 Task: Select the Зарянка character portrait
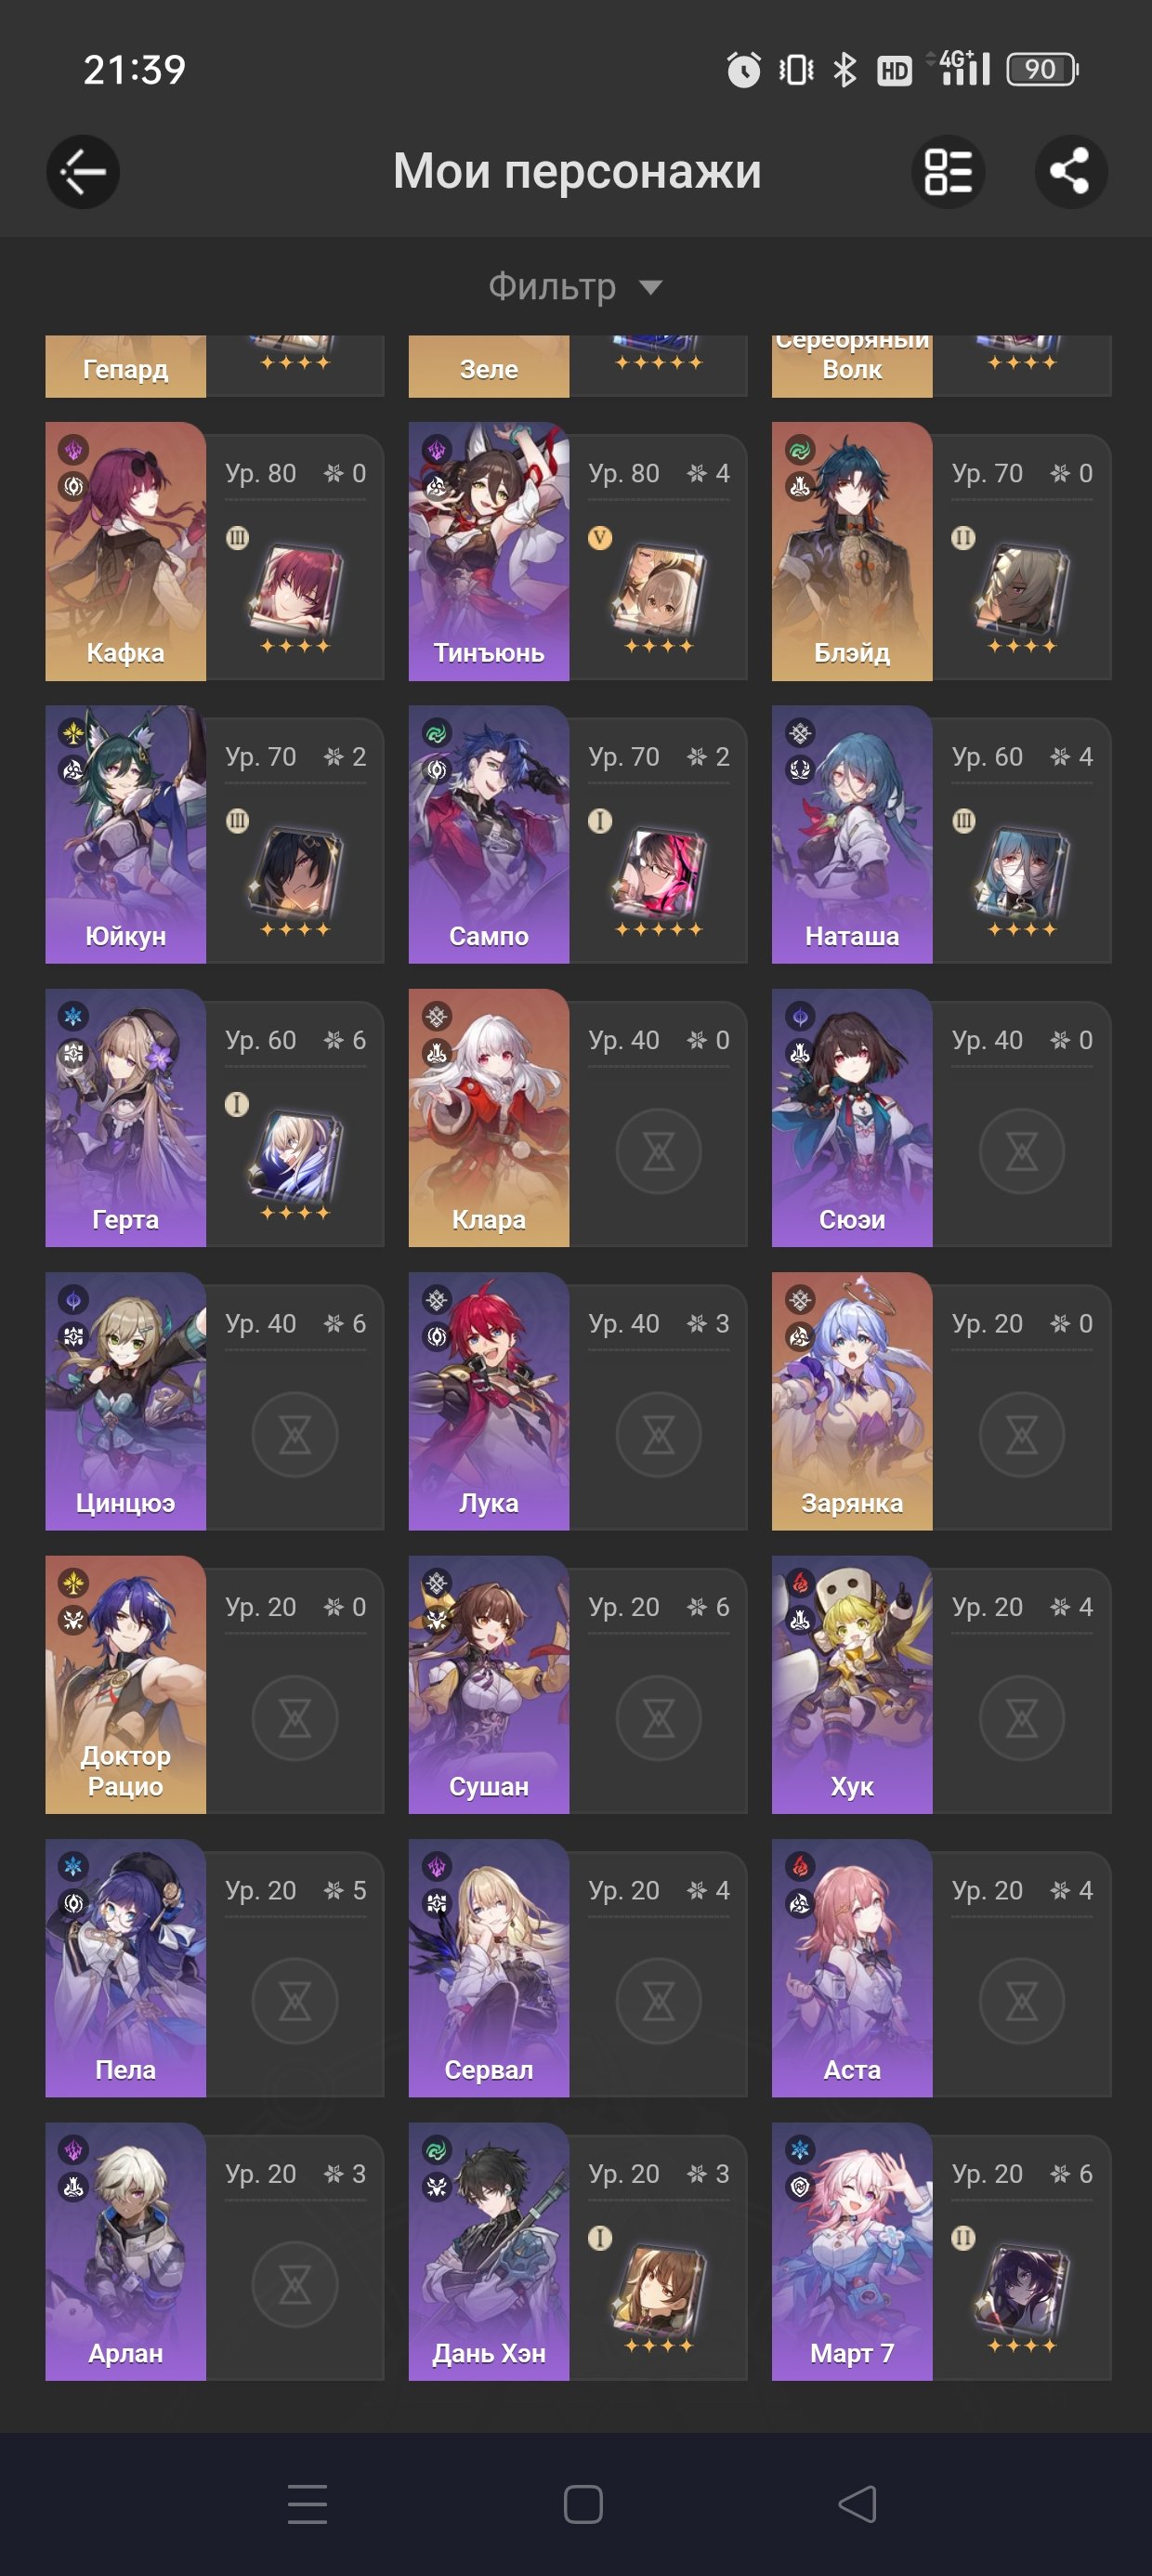tap(852, 1401)
